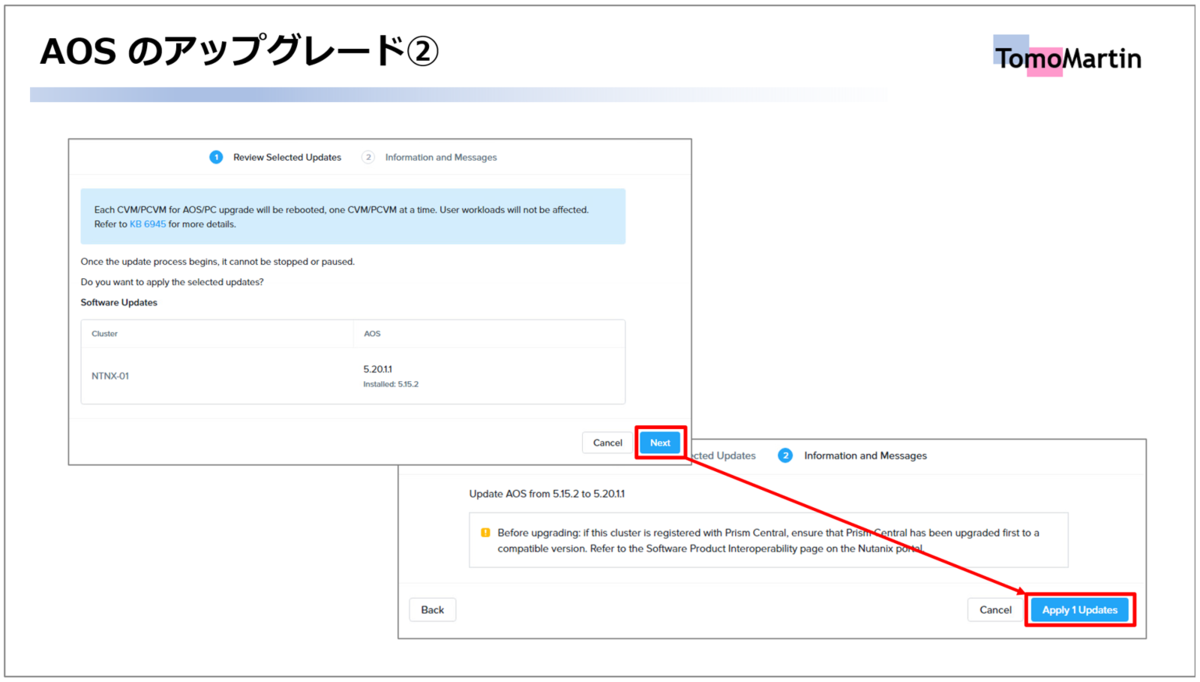This screenshot has width=1200, height=682.
Task: Click the step 1 circle icon
Action: pyautogui.click(x=216, y=157)
